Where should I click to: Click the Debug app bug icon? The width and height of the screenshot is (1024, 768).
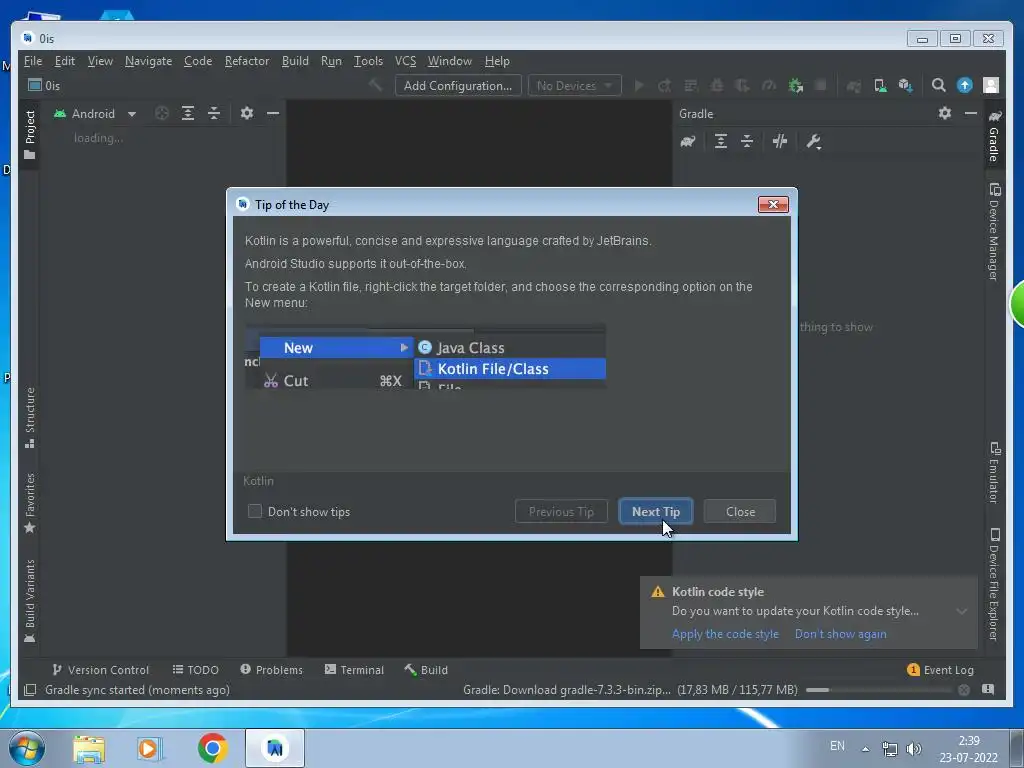717,86
